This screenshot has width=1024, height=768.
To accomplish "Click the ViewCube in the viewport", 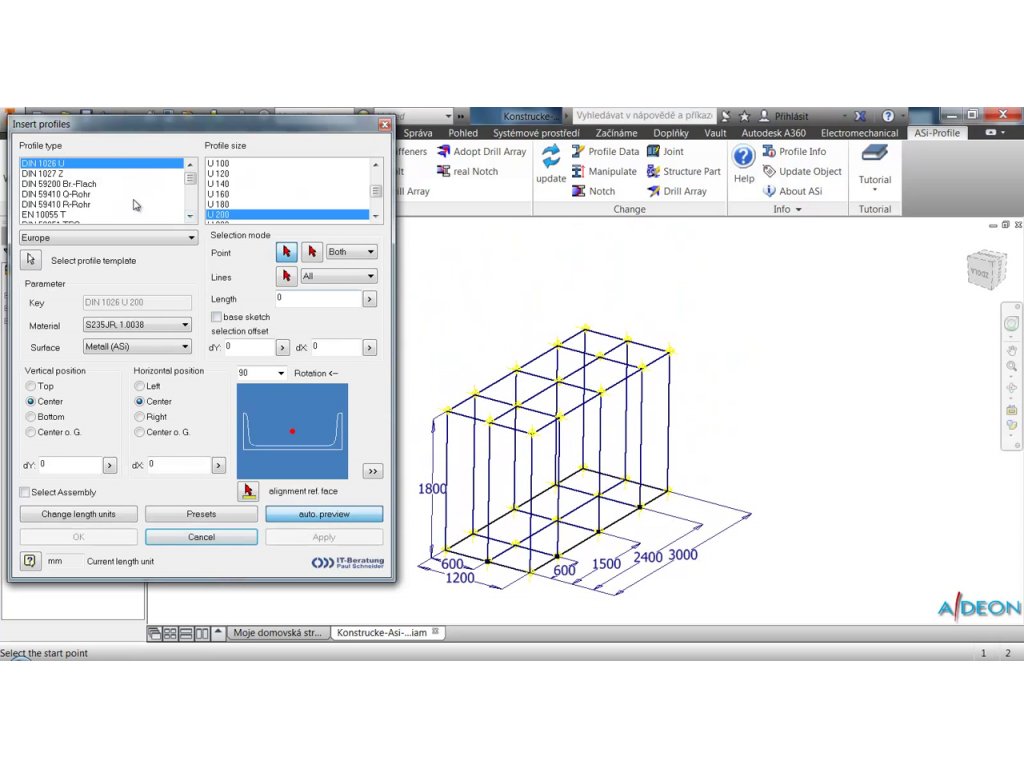I will (x=985, y=269).
